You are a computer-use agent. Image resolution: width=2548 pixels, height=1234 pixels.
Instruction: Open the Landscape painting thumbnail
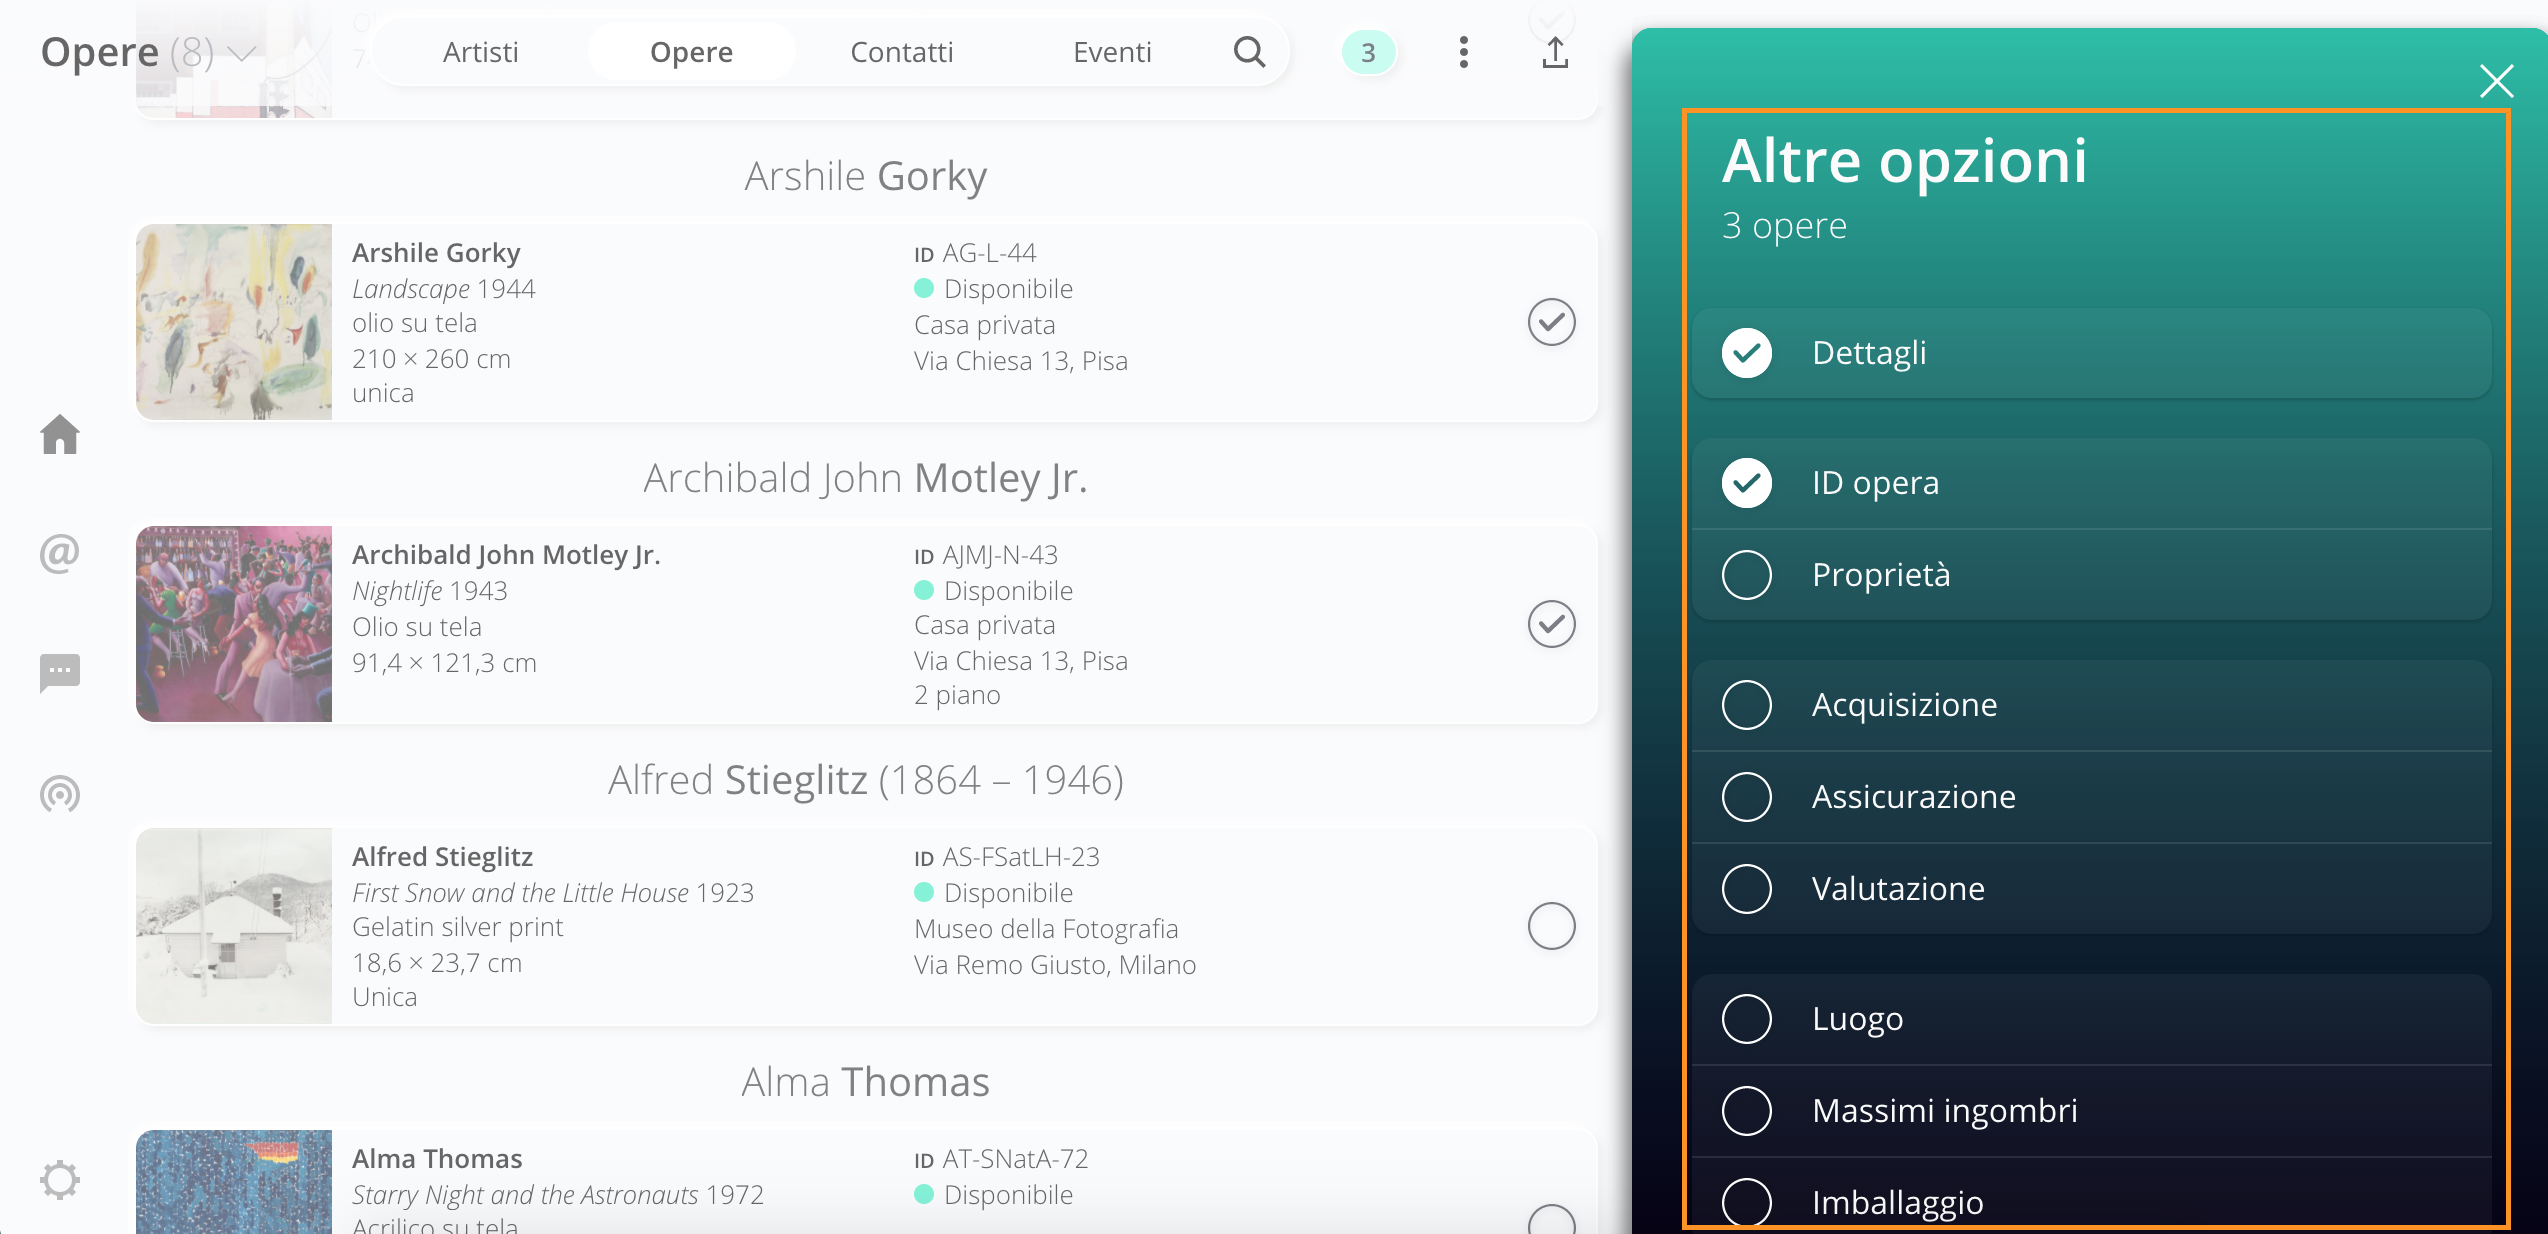(234, 322)
